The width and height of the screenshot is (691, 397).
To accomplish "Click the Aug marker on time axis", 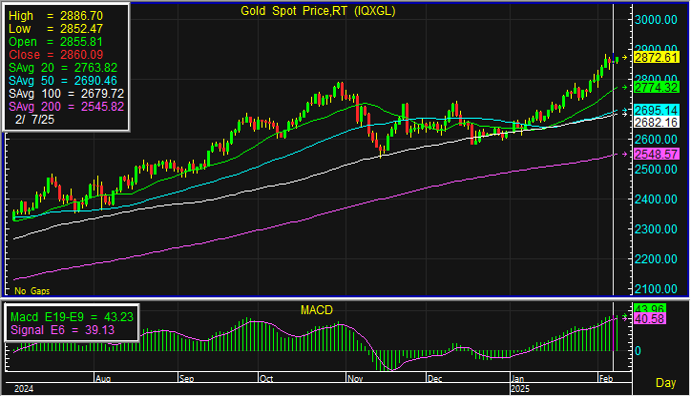I will click(x=103, y=378).
